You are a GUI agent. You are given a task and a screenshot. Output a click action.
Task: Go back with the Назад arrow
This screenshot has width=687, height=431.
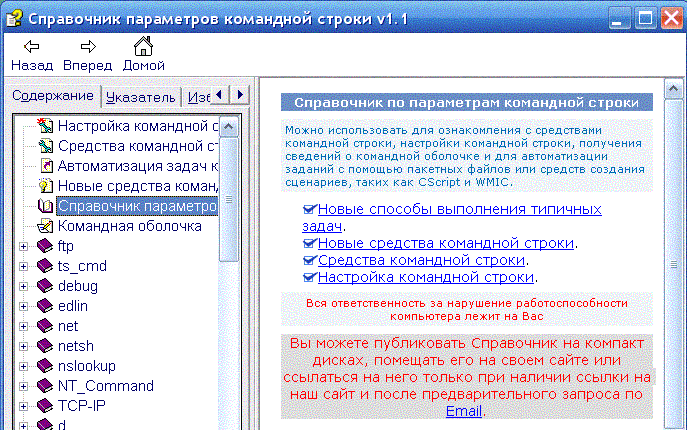point(32,54)
